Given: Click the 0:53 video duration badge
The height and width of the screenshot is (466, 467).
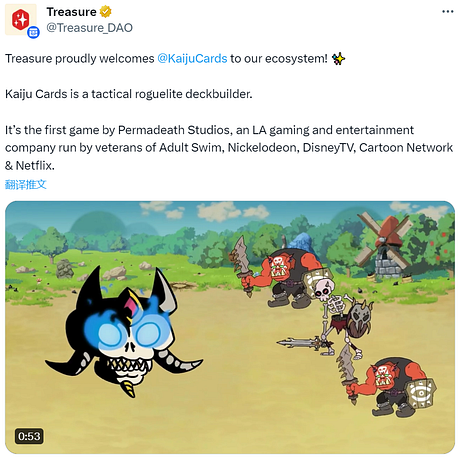Looking at the screenshot, I should click(29, 436).
